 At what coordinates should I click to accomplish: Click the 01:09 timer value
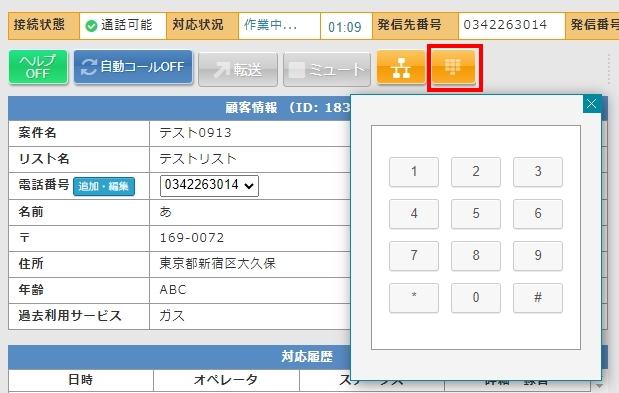346,26
